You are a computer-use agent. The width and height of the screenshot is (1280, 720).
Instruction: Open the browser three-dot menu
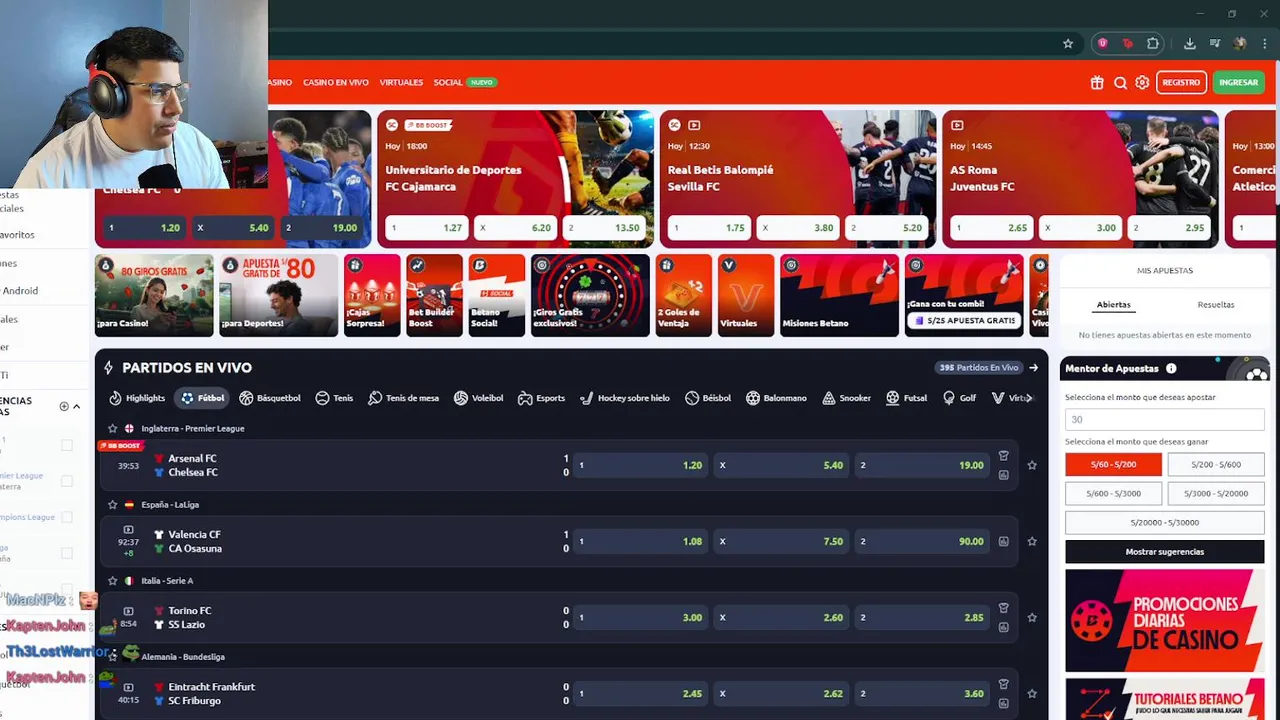coord(1265,44)
